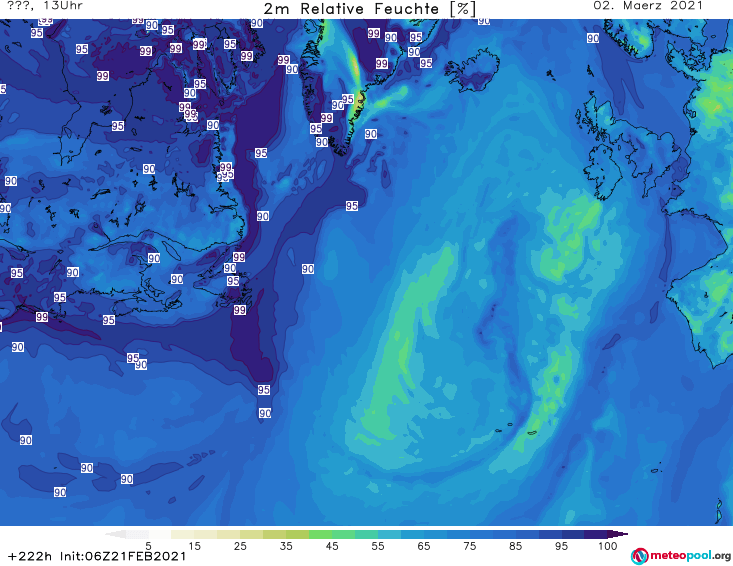Pick the dark purple arrow end of color scale
This screenshot has height=566, width=733.
pos(618,534)
